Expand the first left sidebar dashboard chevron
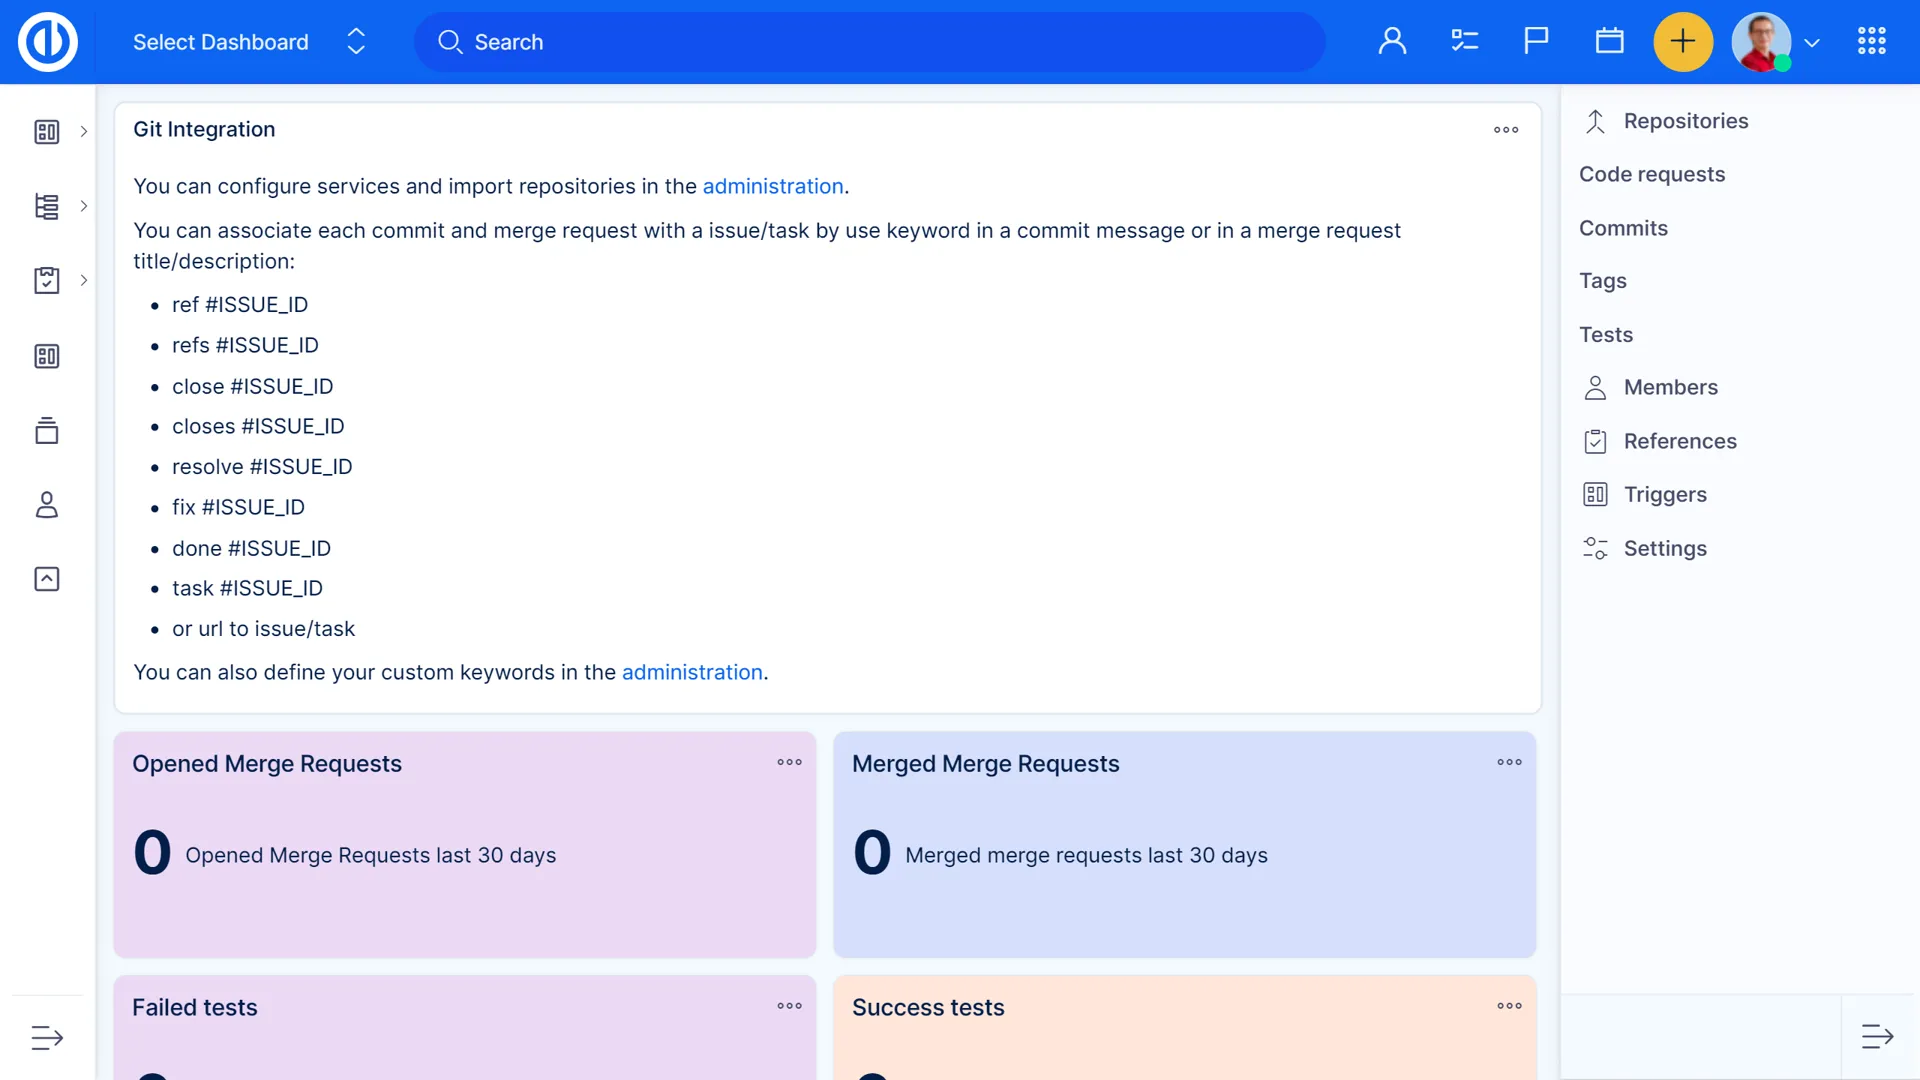Image resolution: width=1920 pixels, height=1080 pixels. click(84, 132)
